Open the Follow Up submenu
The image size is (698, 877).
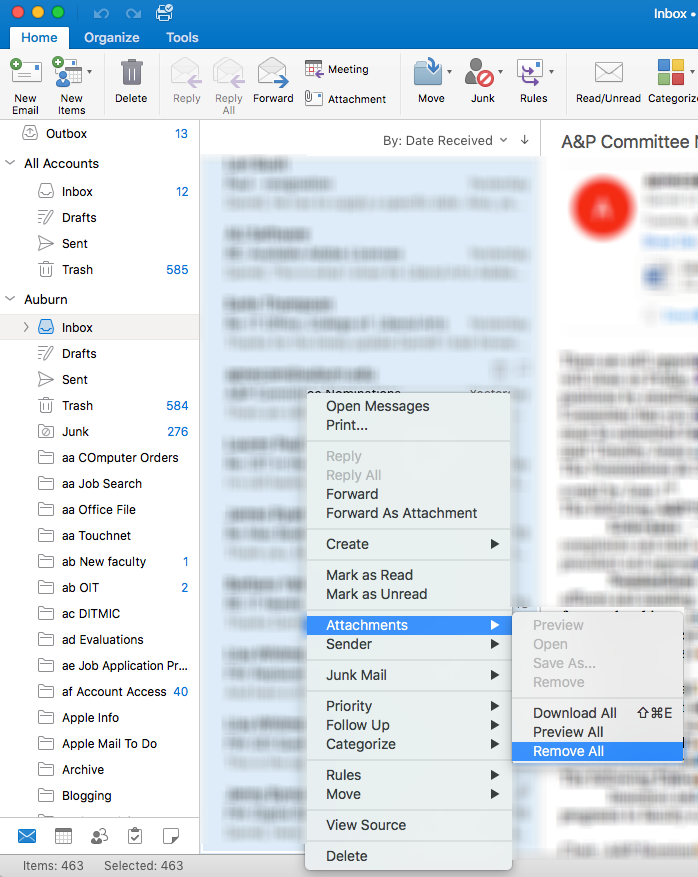tap(409, 725)
